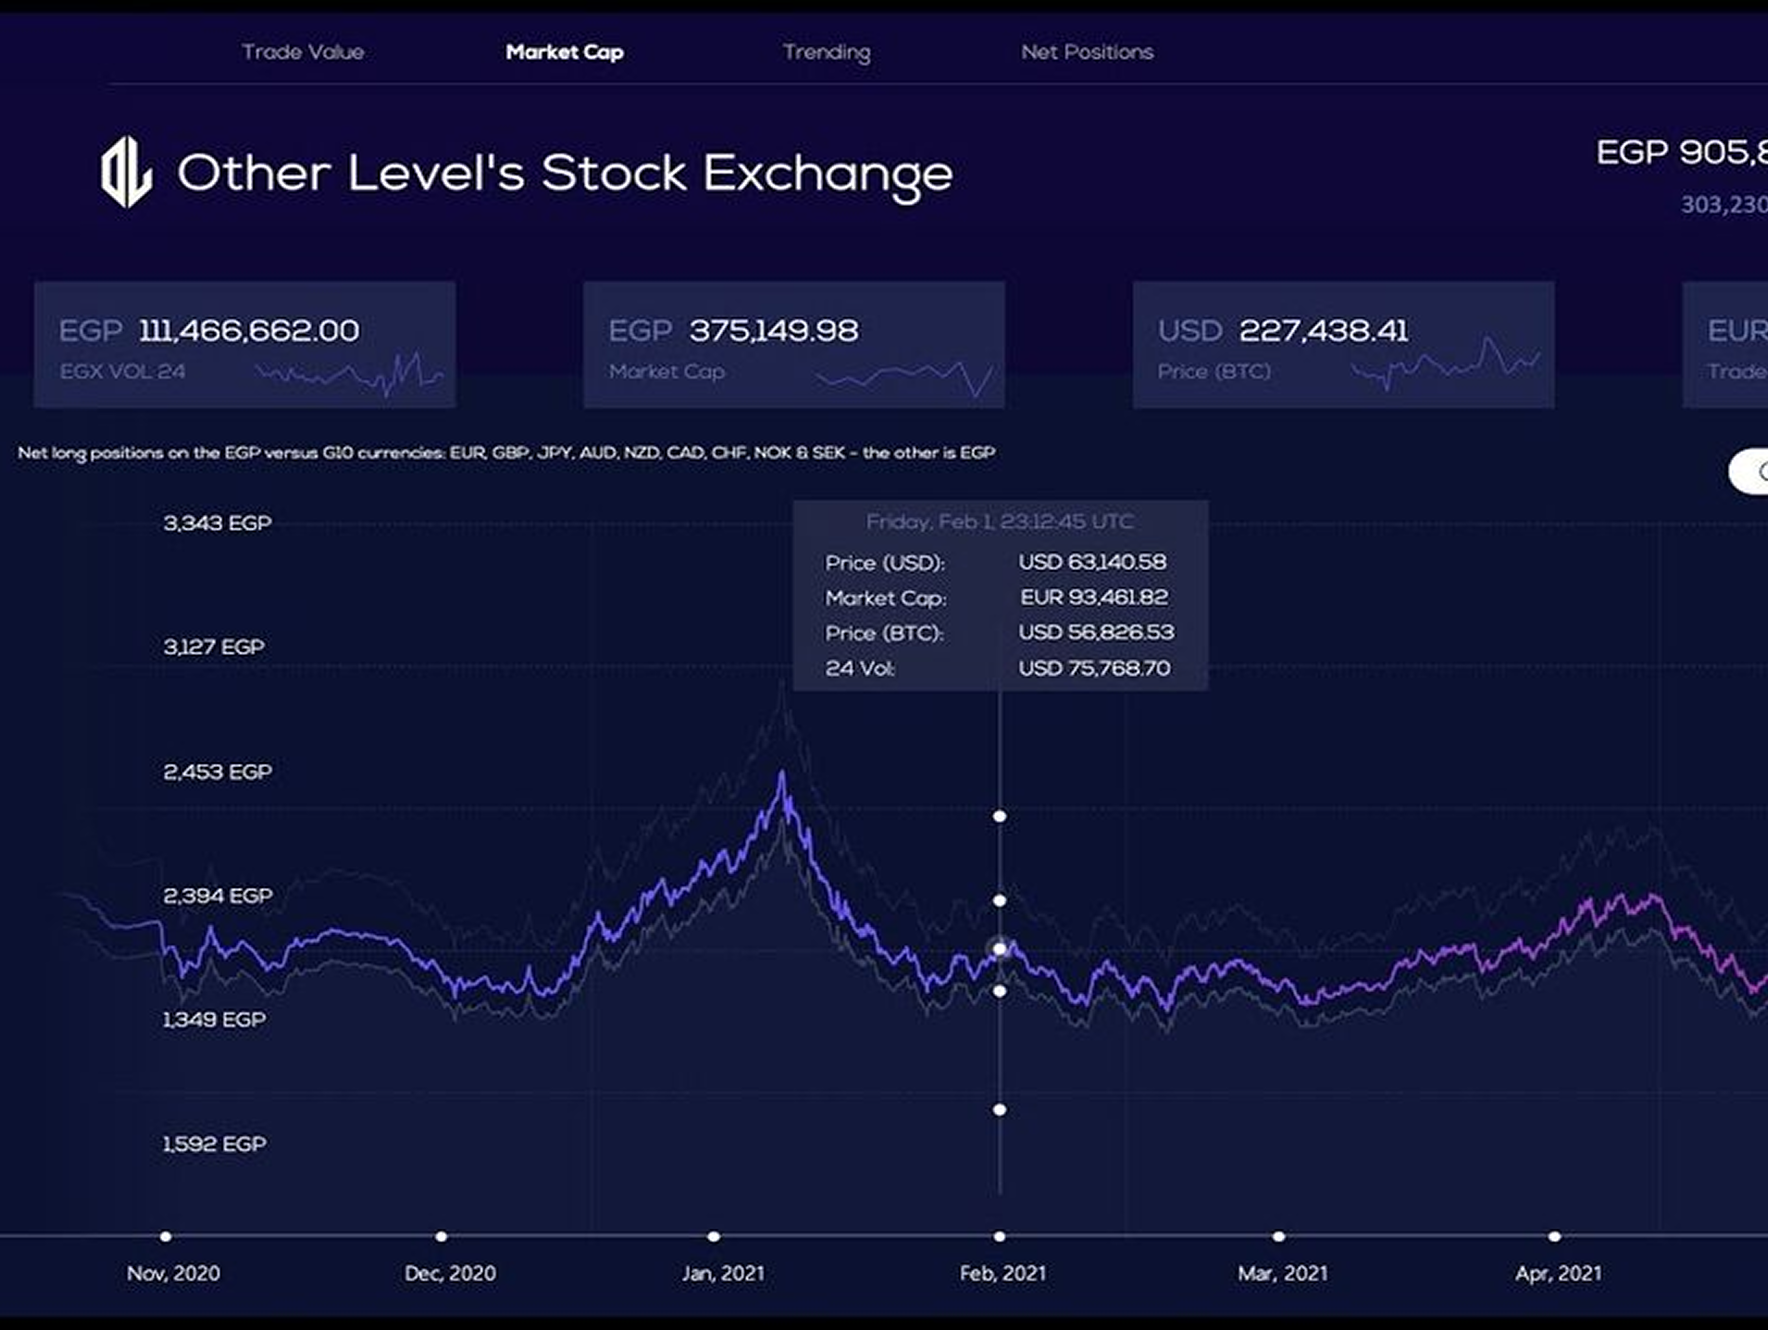1768x1330 pixels.
Task: Open the Trade Value tab
Action: click(302, 52)
